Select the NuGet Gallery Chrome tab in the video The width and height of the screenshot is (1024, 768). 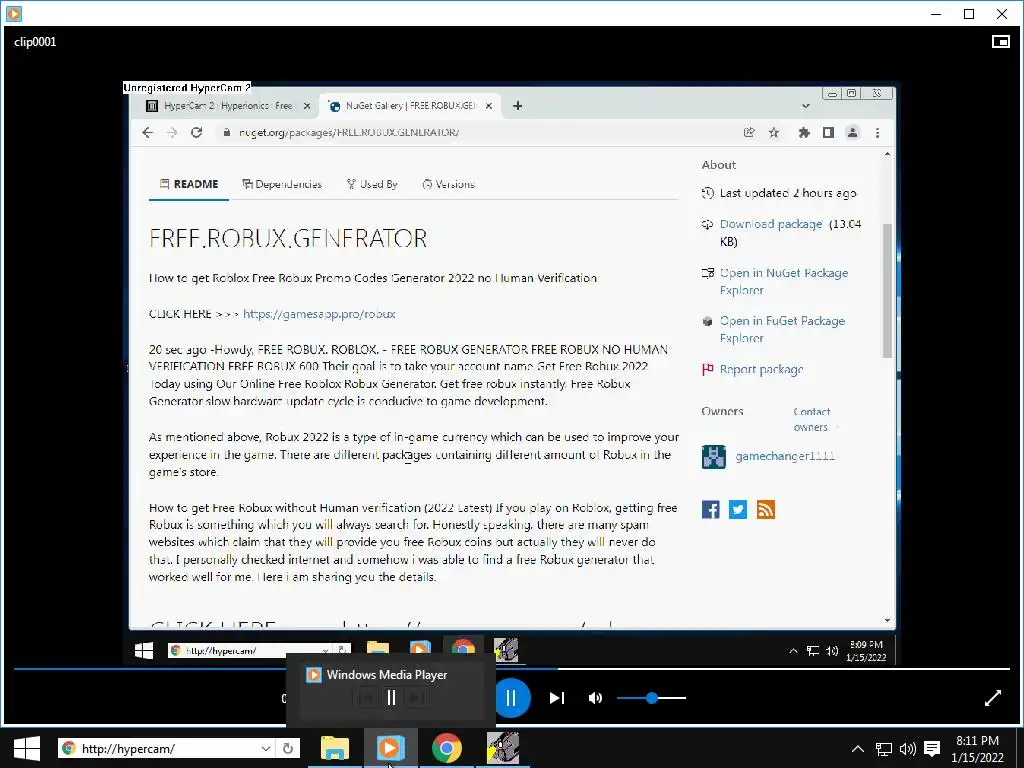(x=410, y=106)
